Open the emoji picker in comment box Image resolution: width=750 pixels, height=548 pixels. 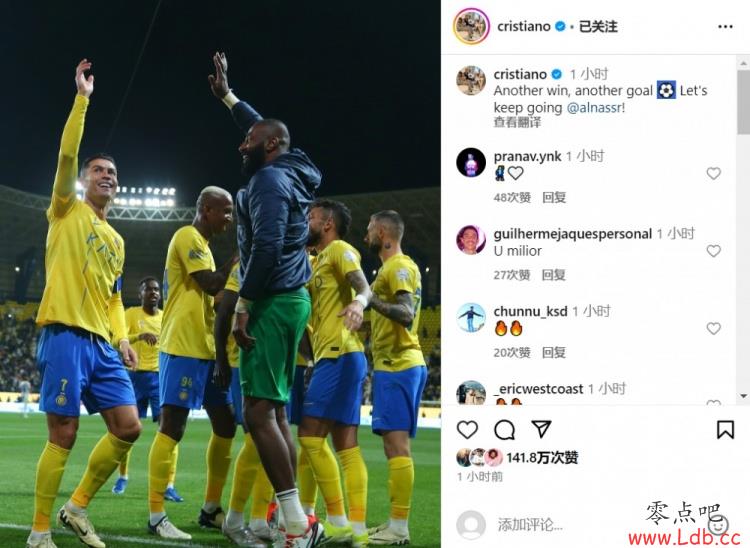[x=720, y=525]
